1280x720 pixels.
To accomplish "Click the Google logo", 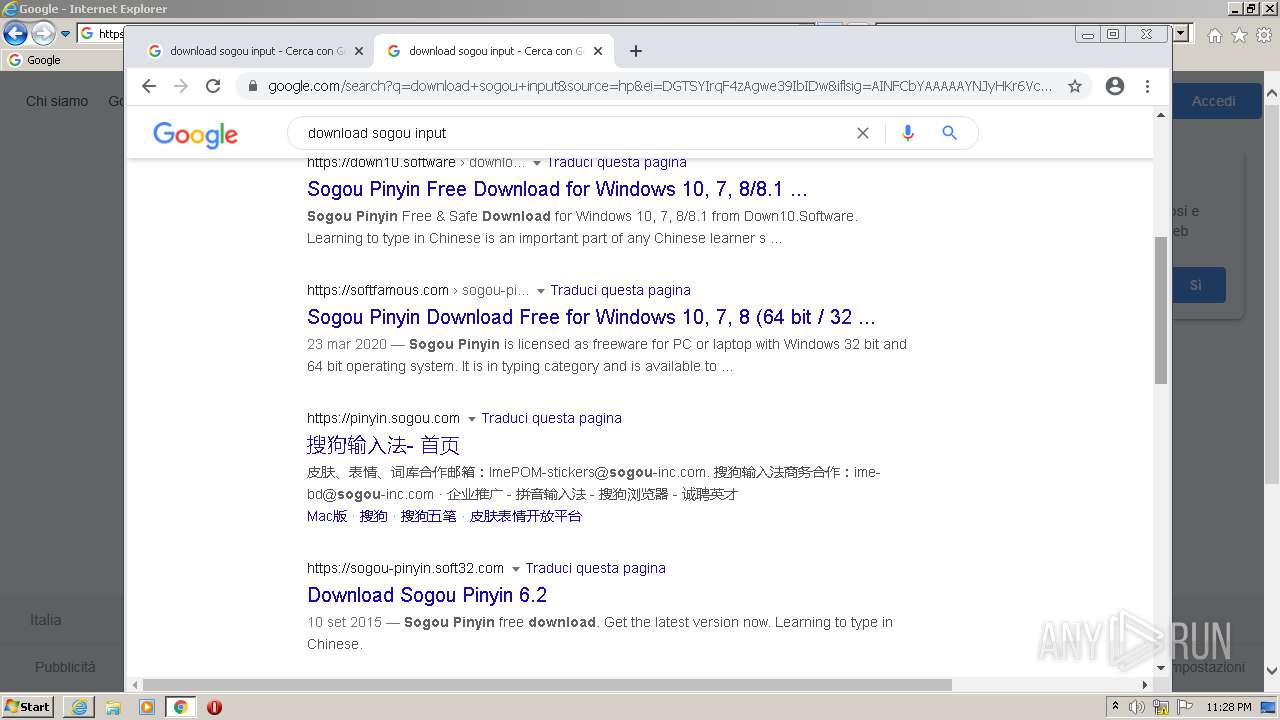I will 195,135.
